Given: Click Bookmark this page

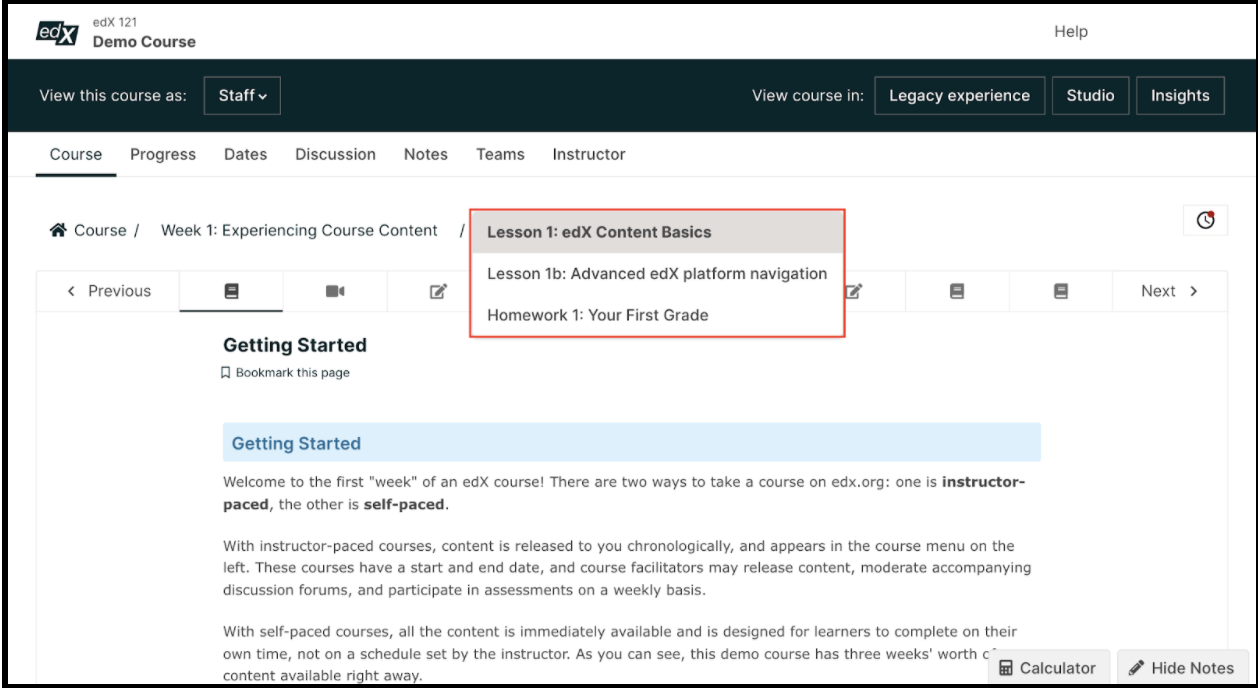Looking at the screenshot, I should [x=286, y=373].
